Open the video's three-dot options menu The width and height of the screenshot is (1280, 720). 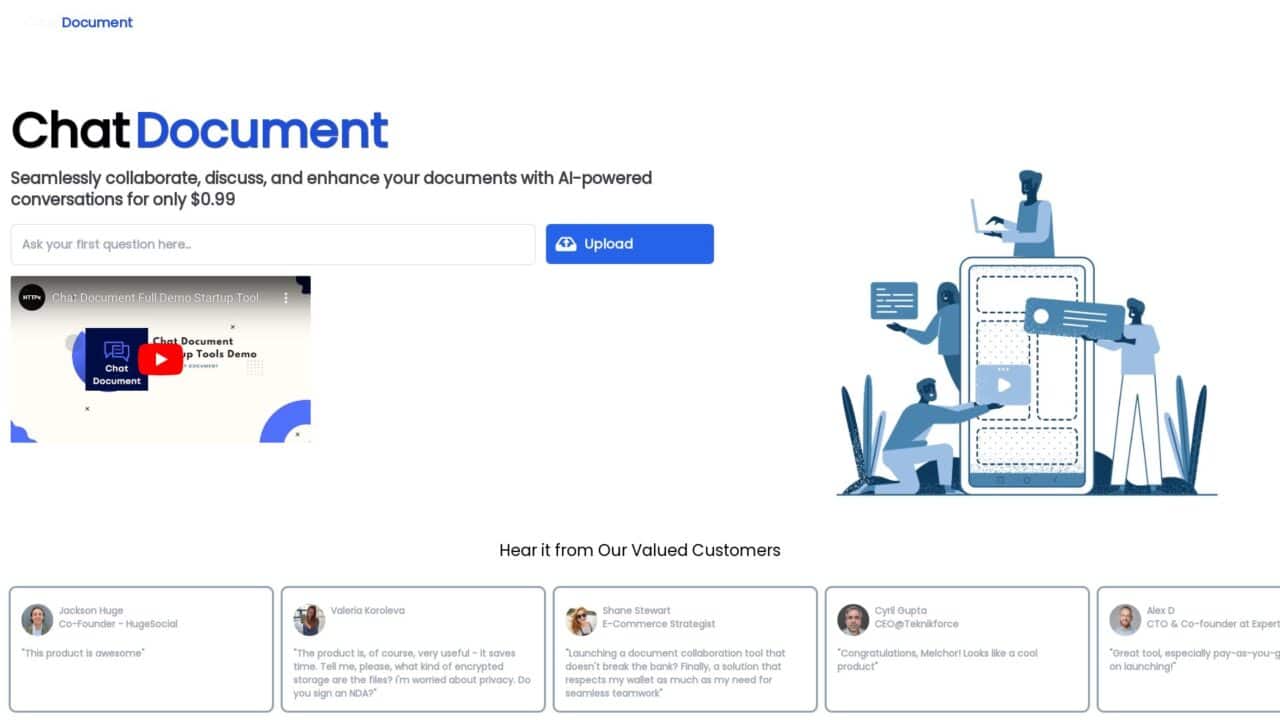coord(286,297)
